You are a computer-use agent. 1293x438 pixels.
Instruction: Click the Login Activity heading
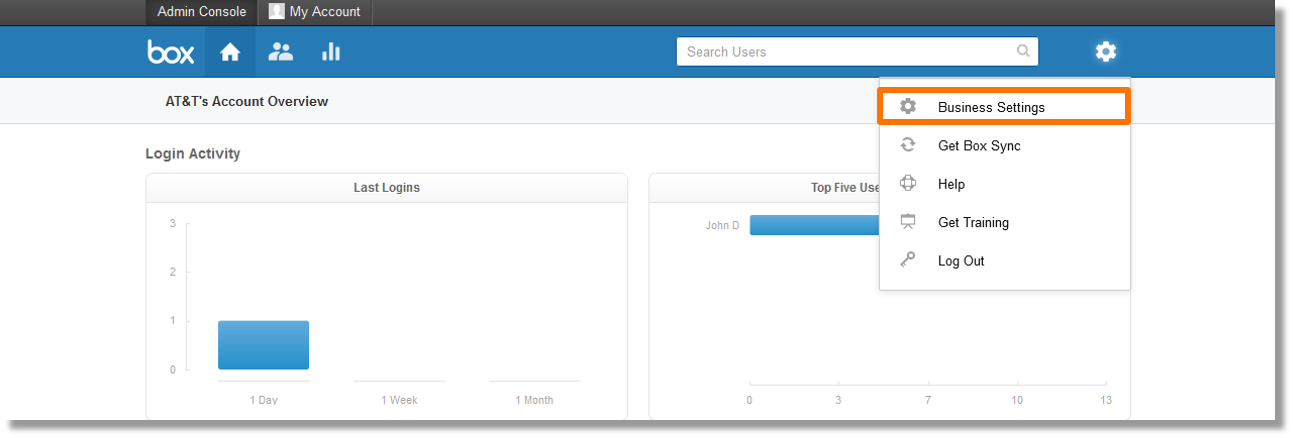pyautogui.click(x=193, y=153)
